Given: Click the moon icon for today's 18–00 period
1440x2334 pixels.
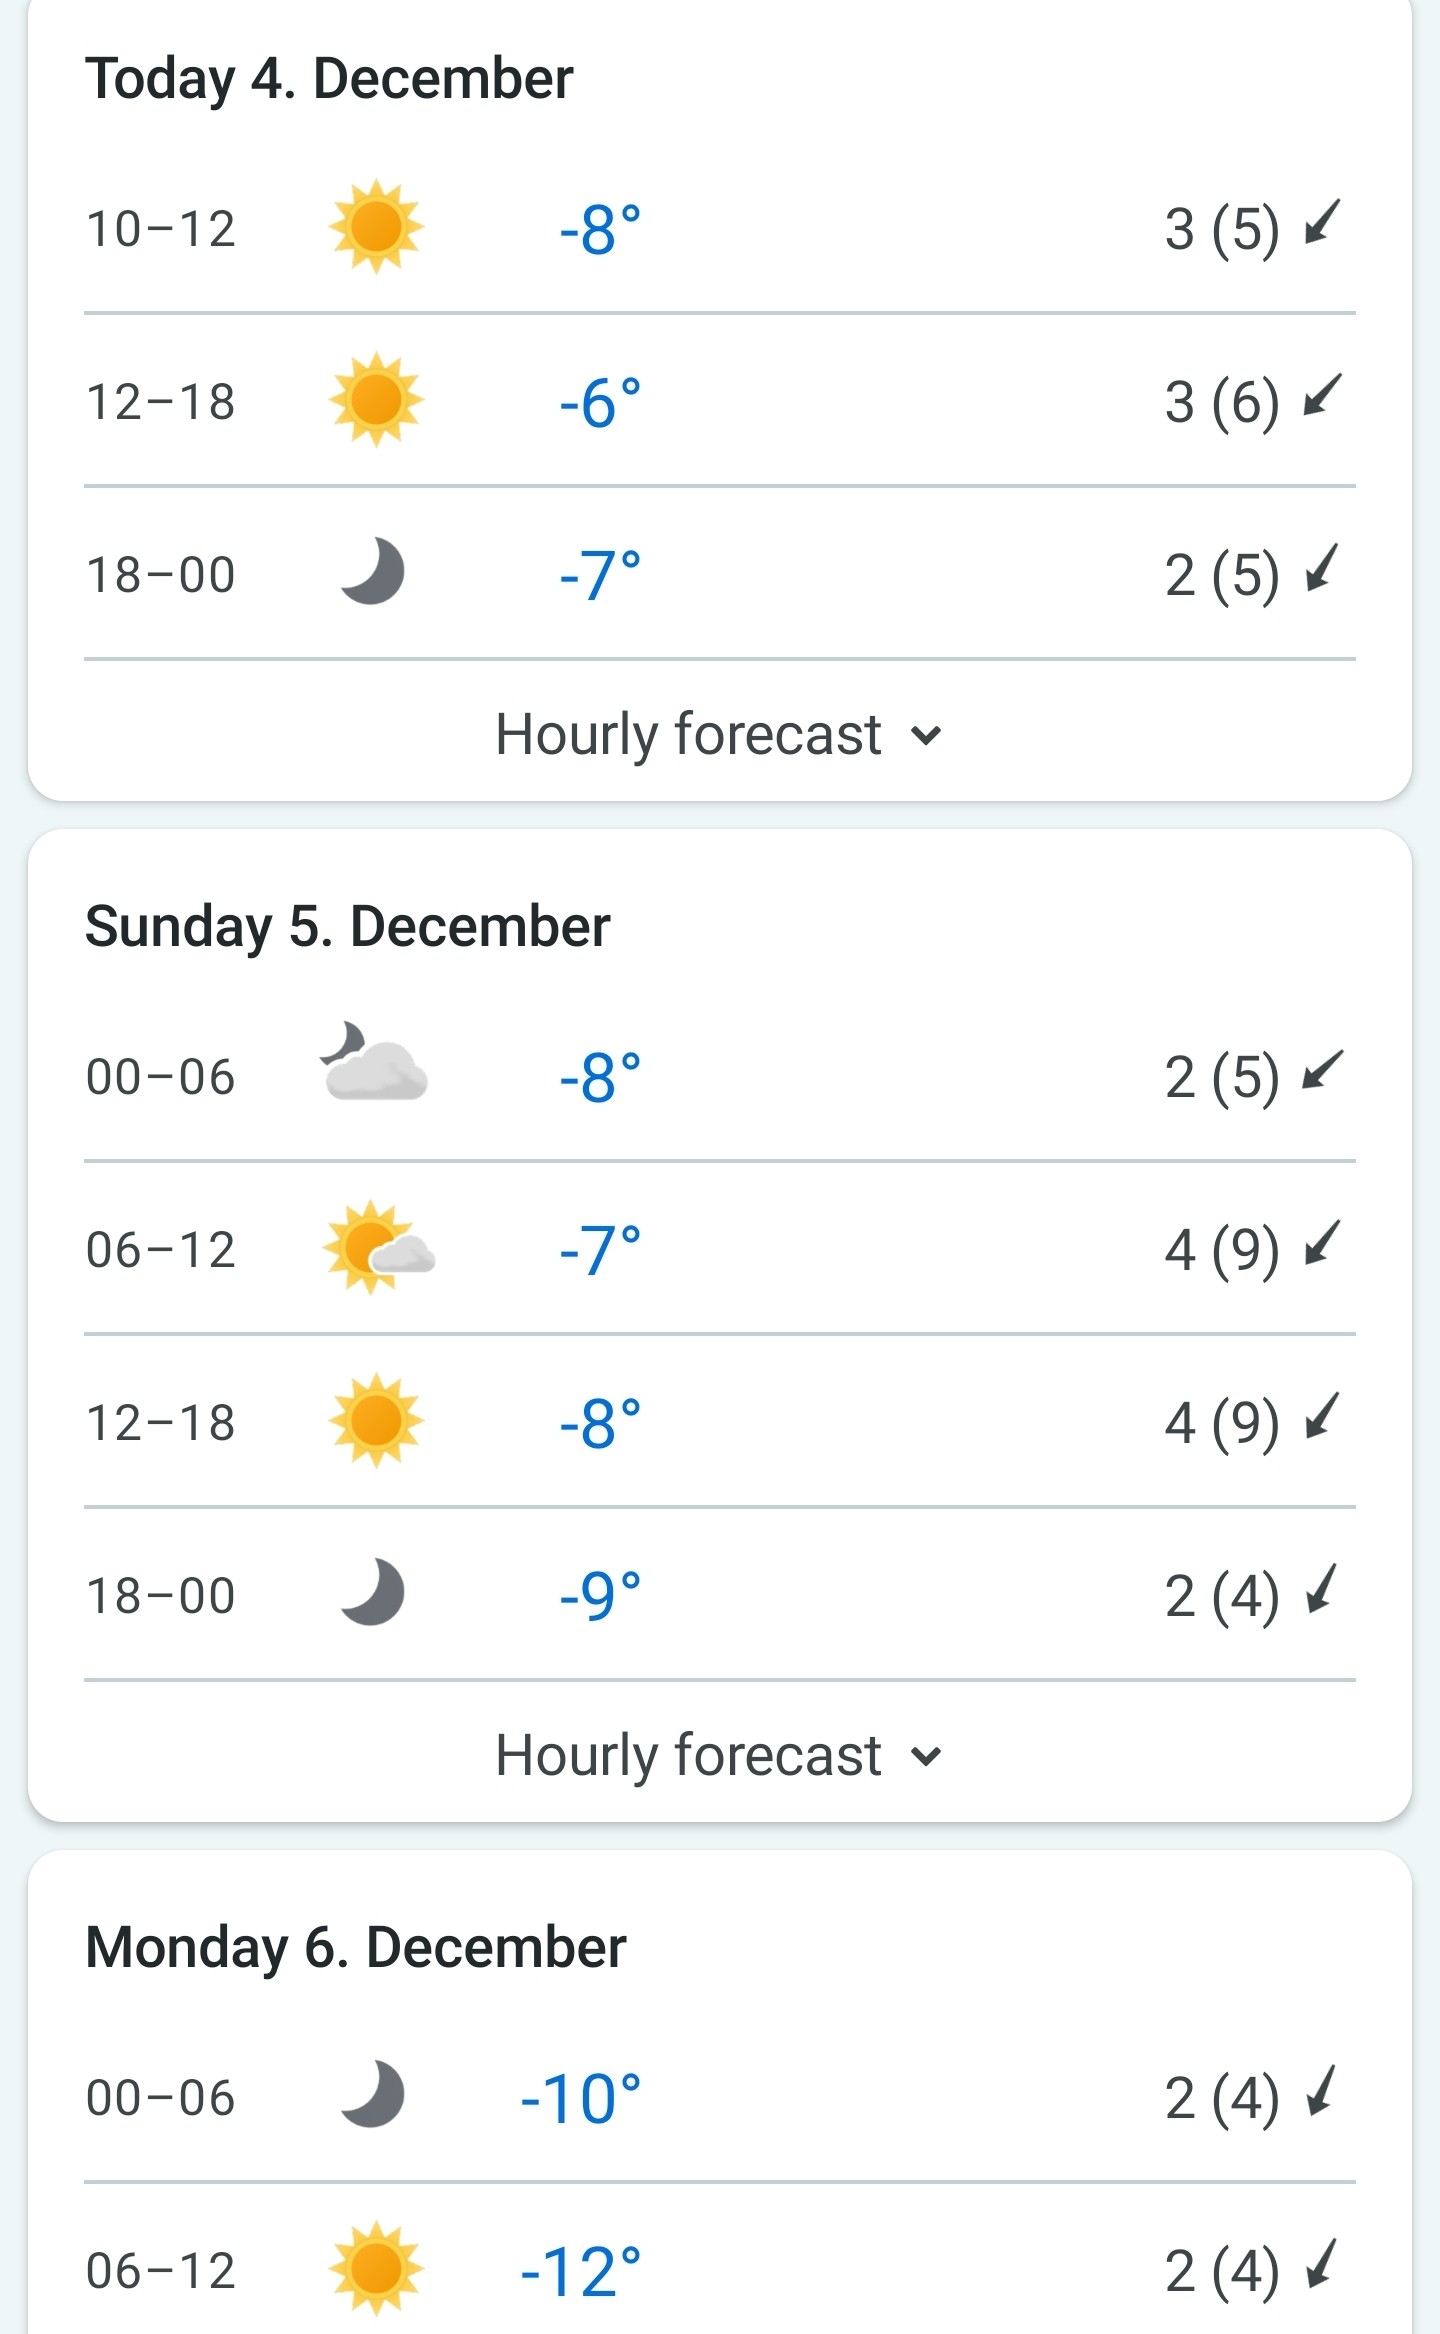Looking at the screenshot, I should (373, 572).
